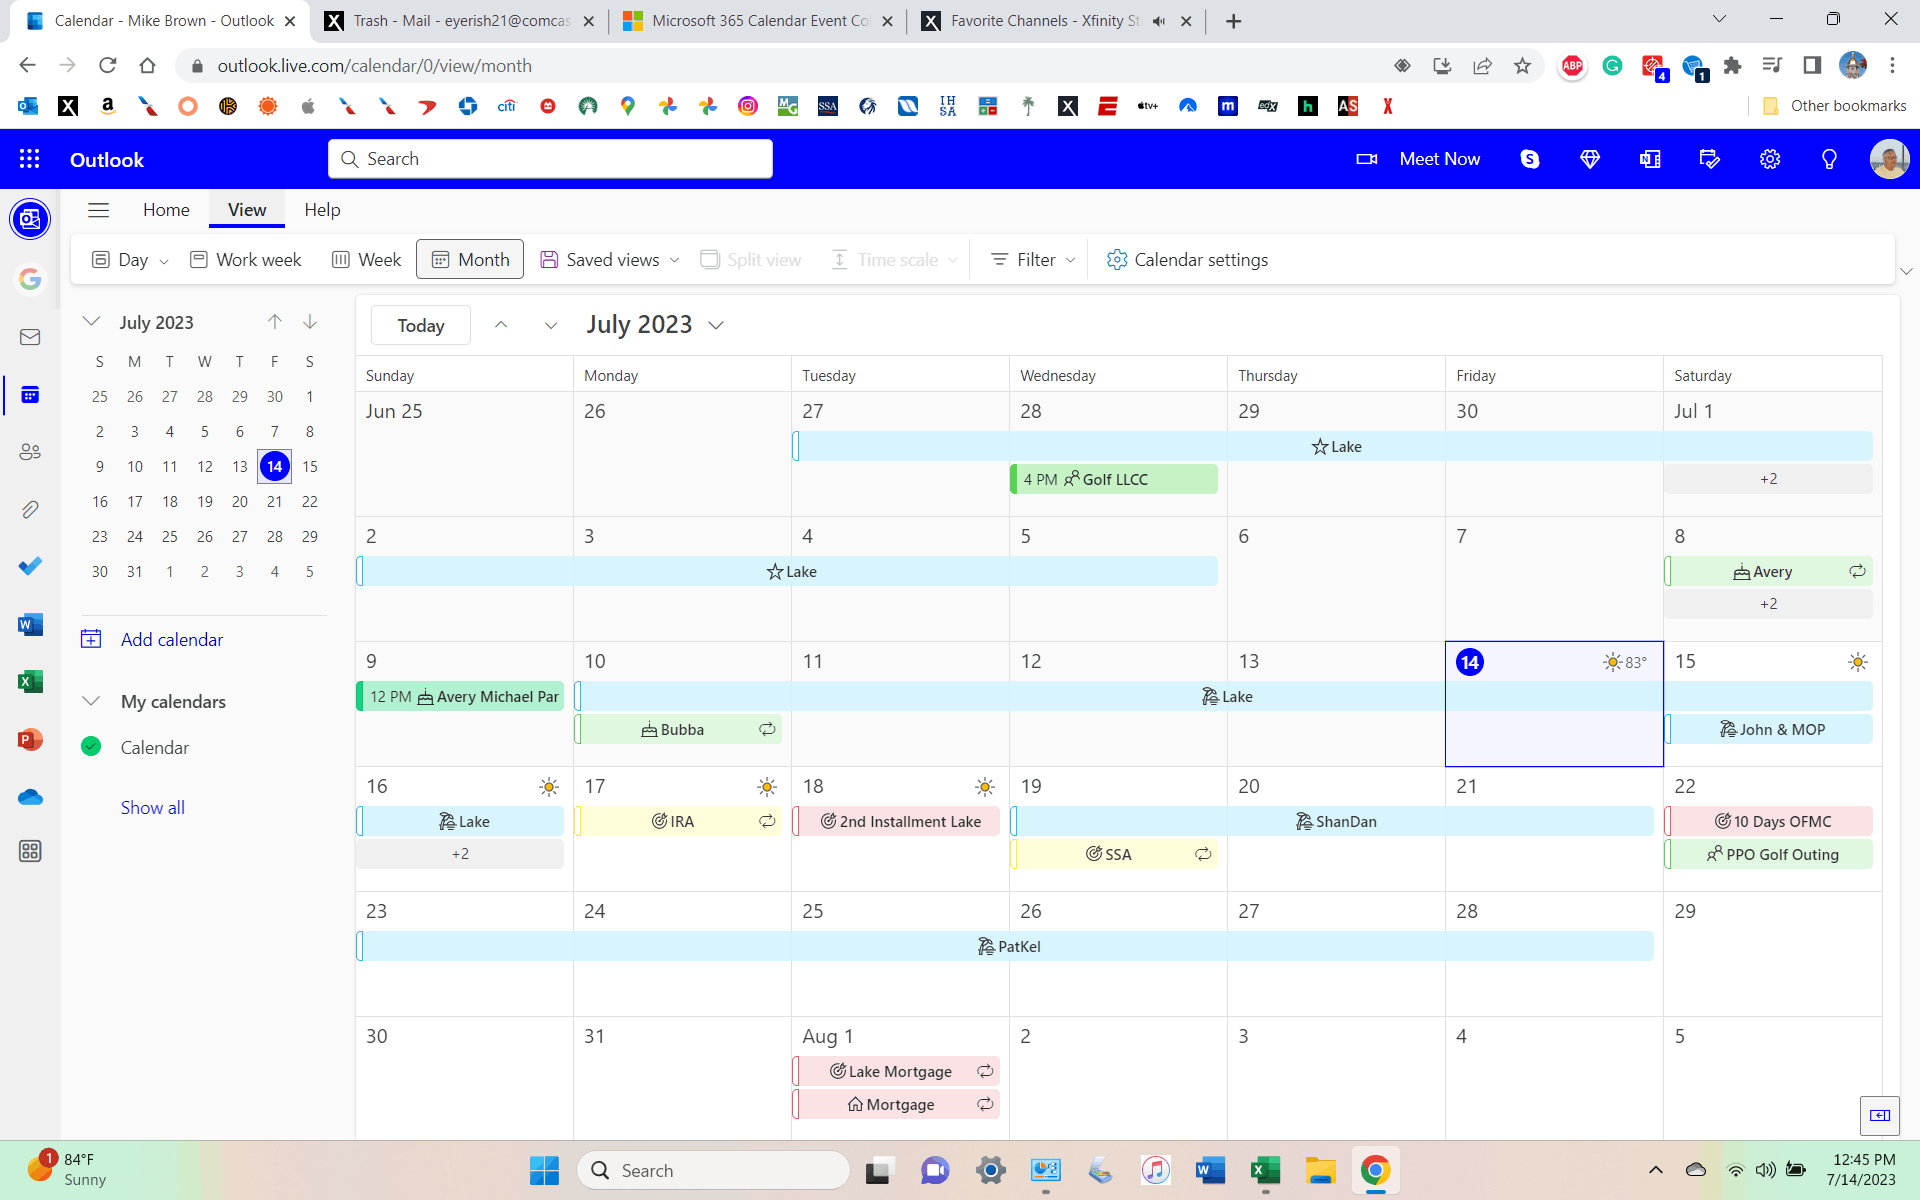Click Add calendar link

(172, 639)
